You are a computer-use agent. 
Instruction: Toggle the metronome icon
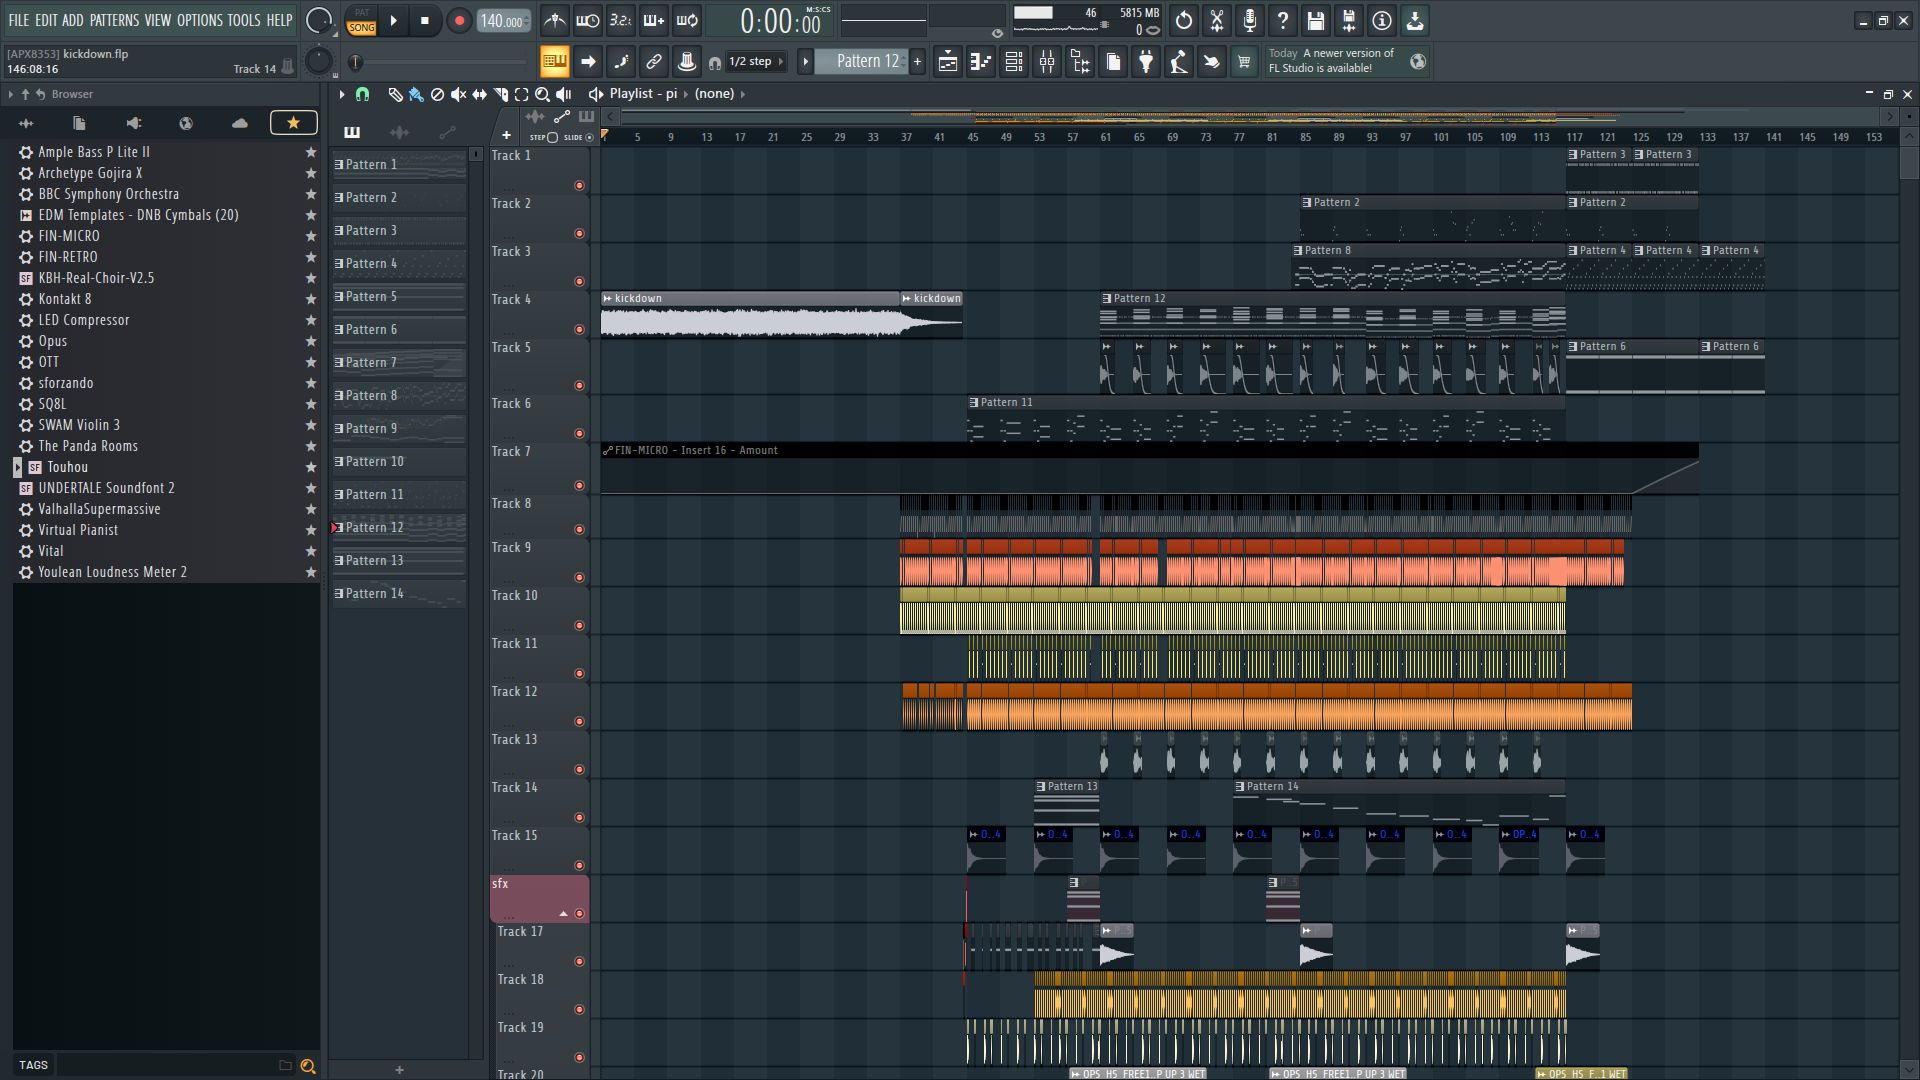554,20
